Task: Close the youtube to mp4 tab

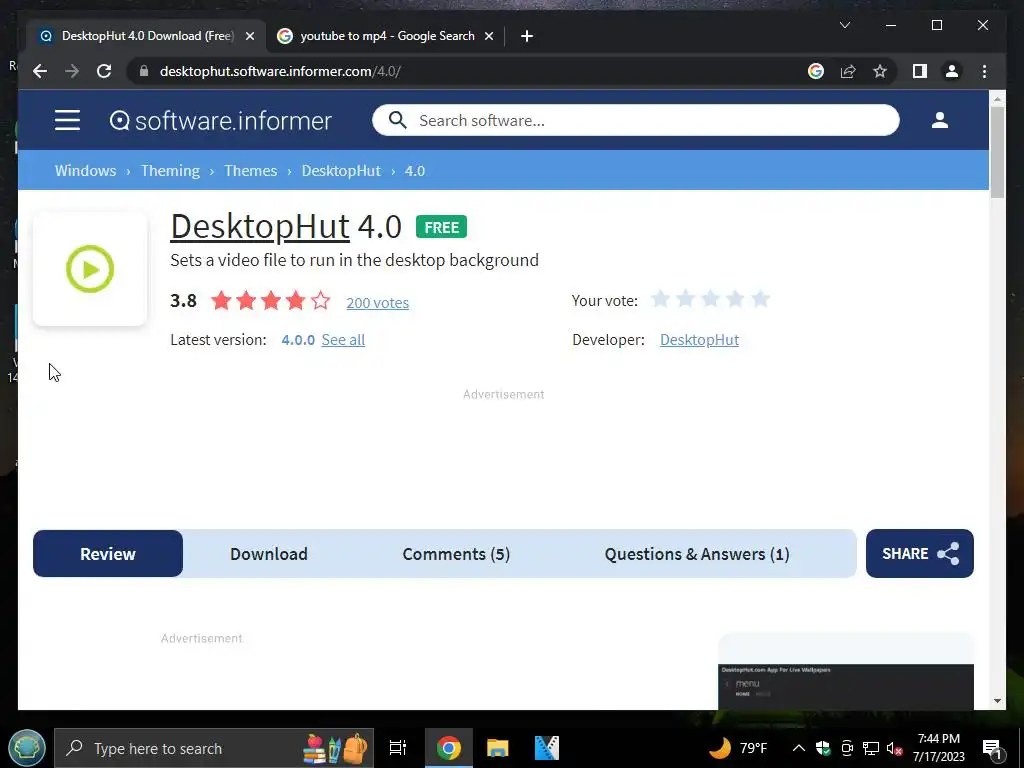Action: tap(488, 36)
